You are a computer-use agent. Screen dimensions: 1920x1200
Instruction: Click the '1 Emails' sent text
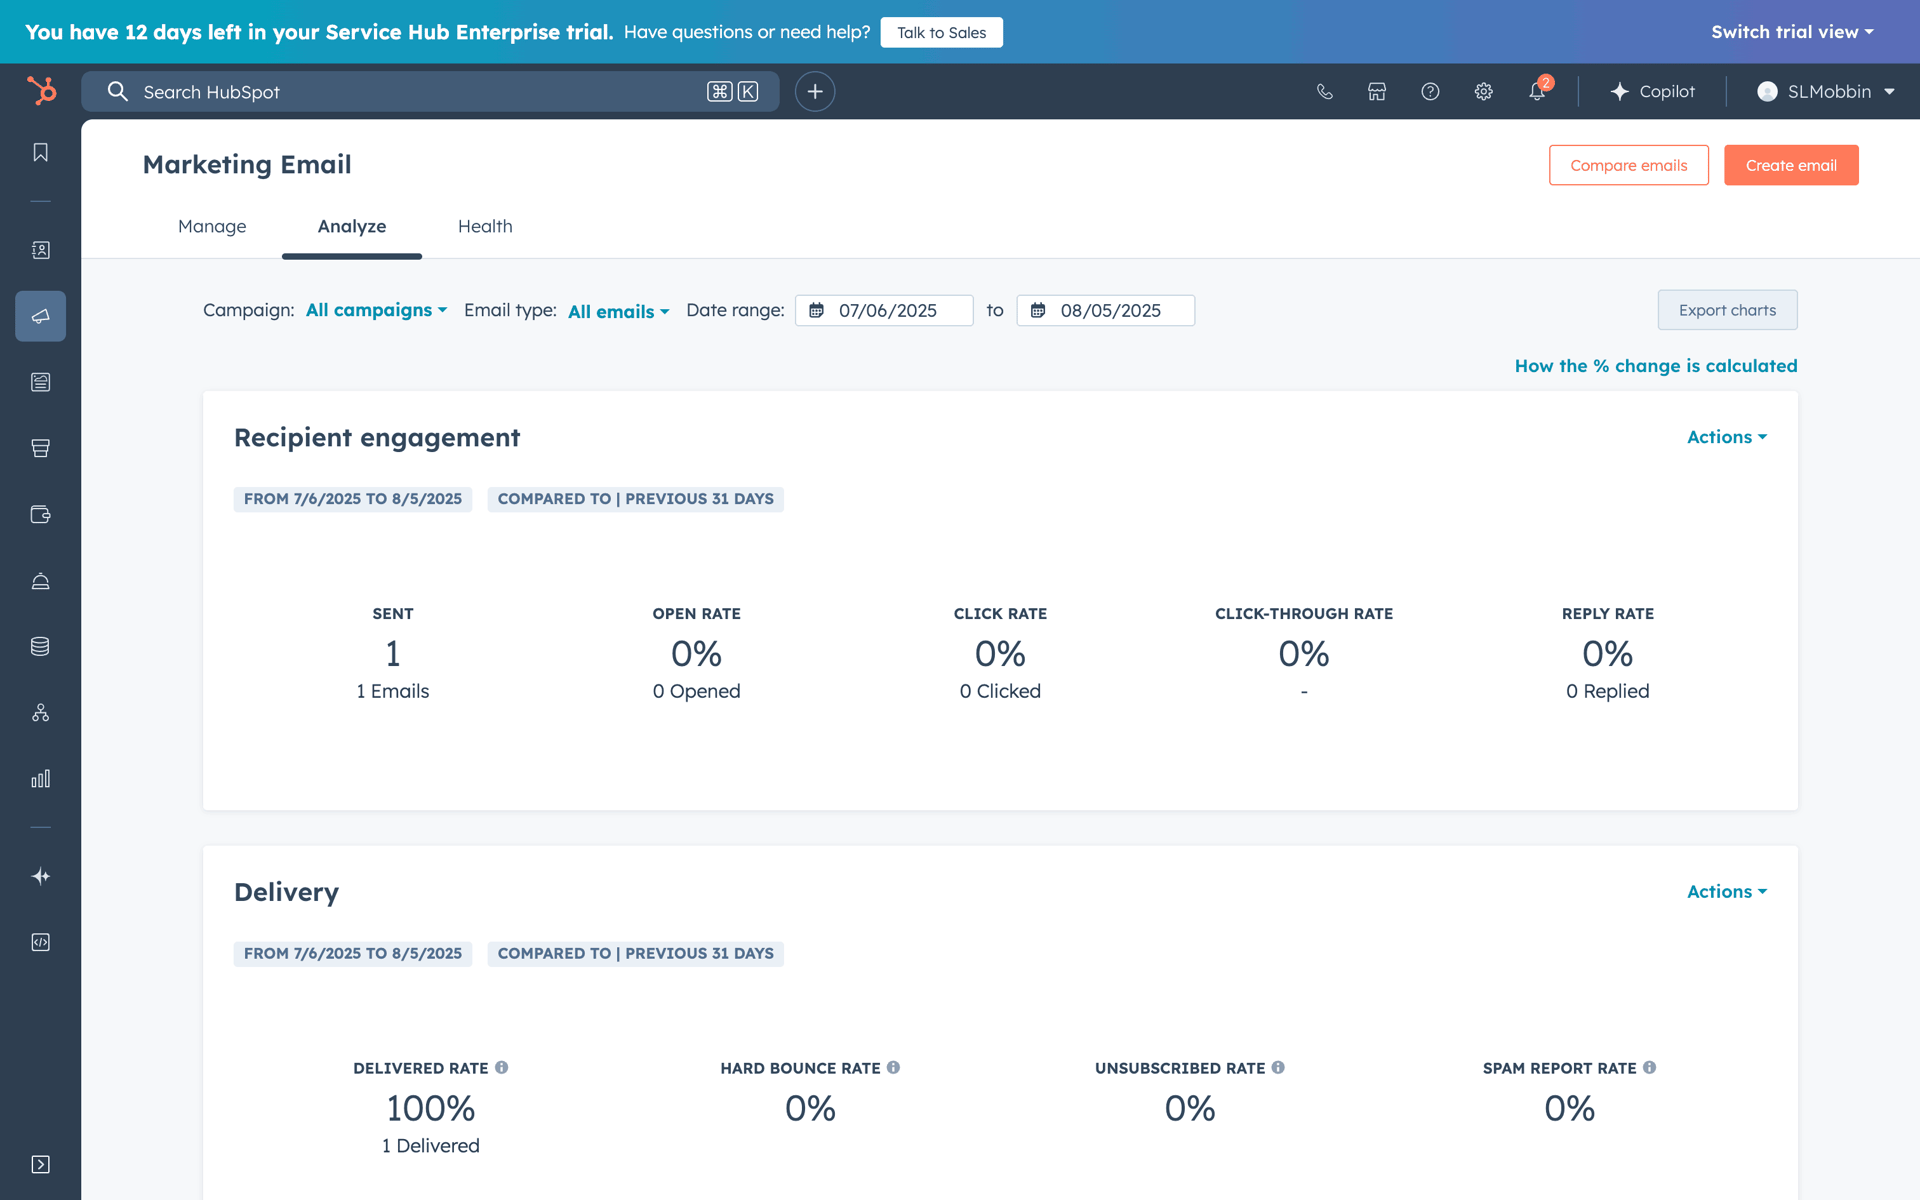[x=393, y=691]
